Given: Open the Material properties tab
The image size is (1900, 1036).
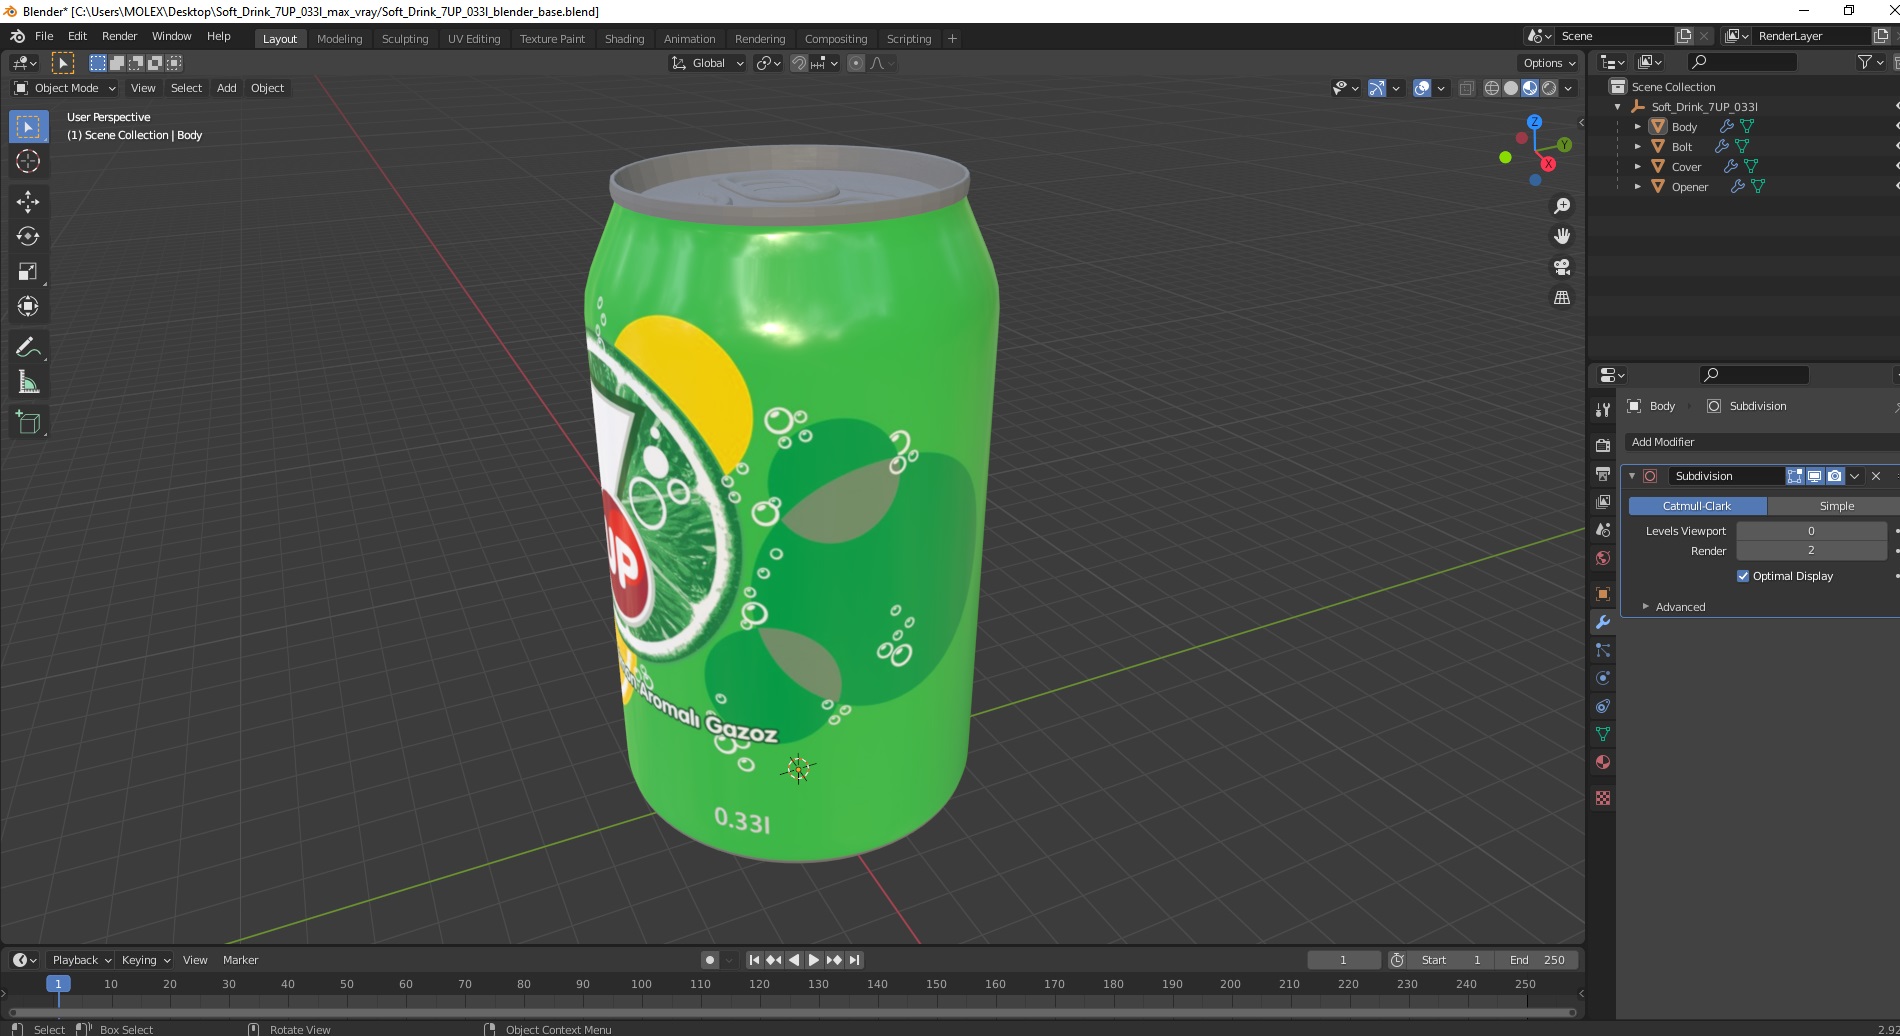Looking at the screenshot, I should coord(1603,762).
